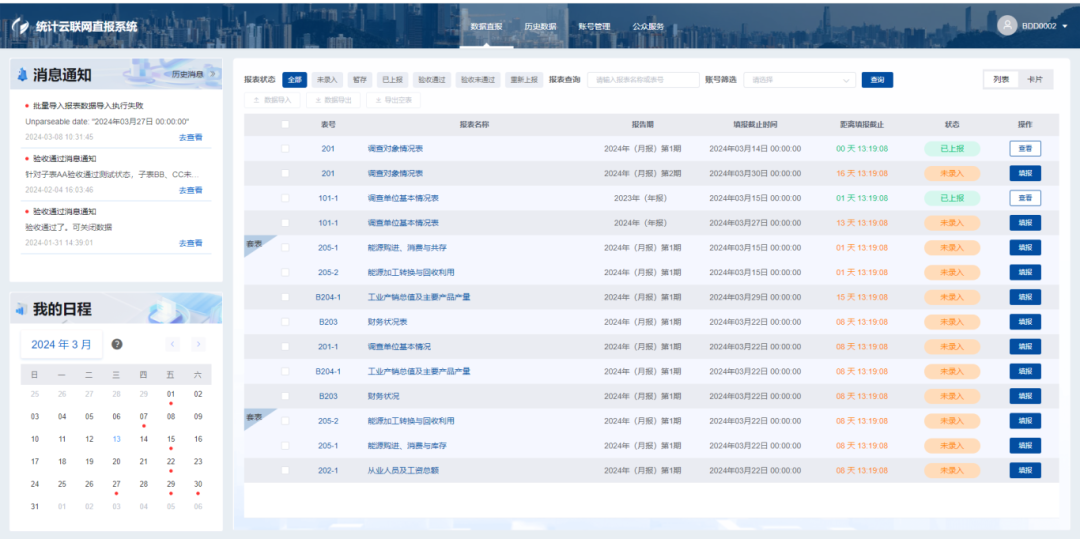Check the first 201 调查对象情况表 row checkbox

285,149
